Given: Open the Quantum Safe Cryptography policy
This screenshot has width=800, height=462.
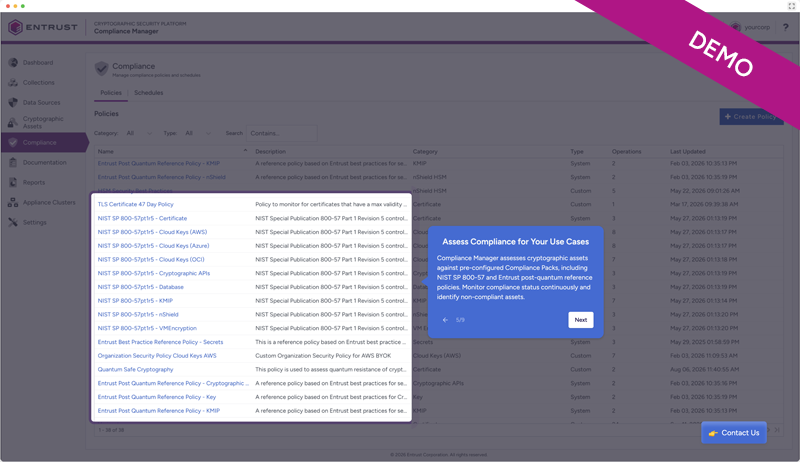Looking at the screenshot, I should pyautogui.click(x=135, y=370).
